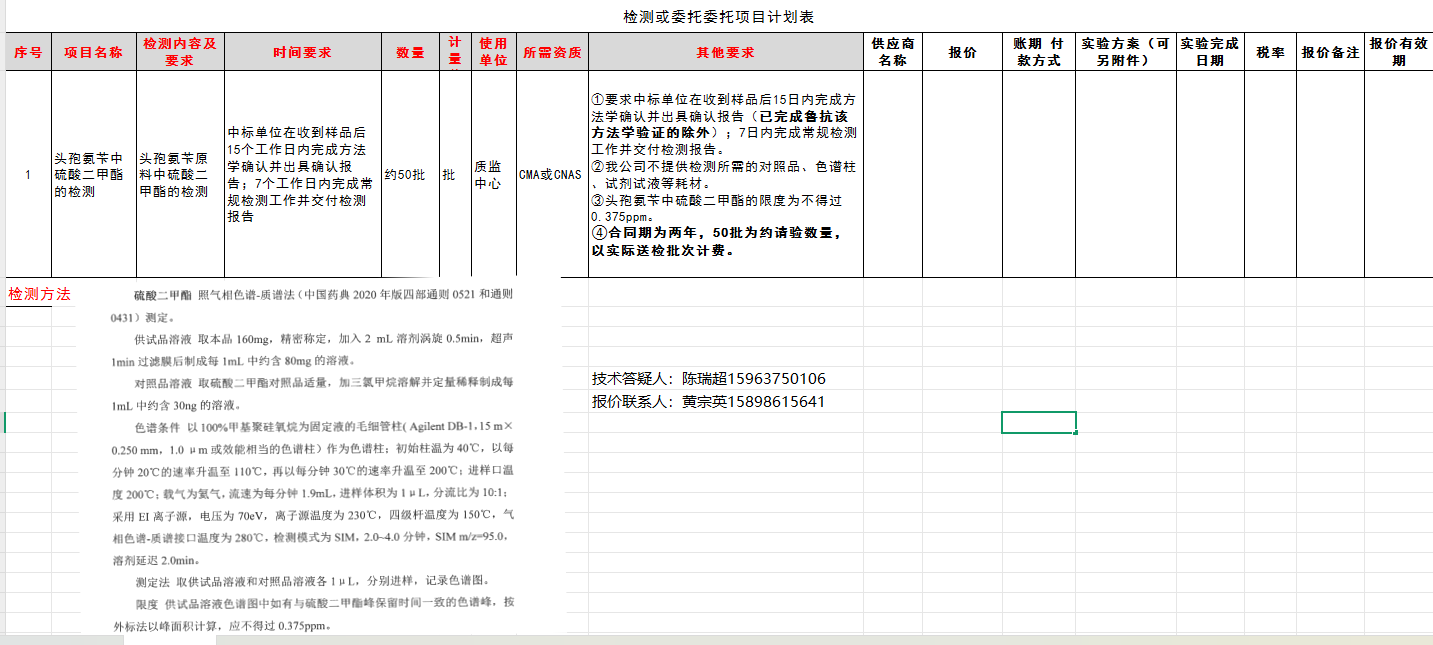Click the 报价备注 header cell

[1330, 52]
